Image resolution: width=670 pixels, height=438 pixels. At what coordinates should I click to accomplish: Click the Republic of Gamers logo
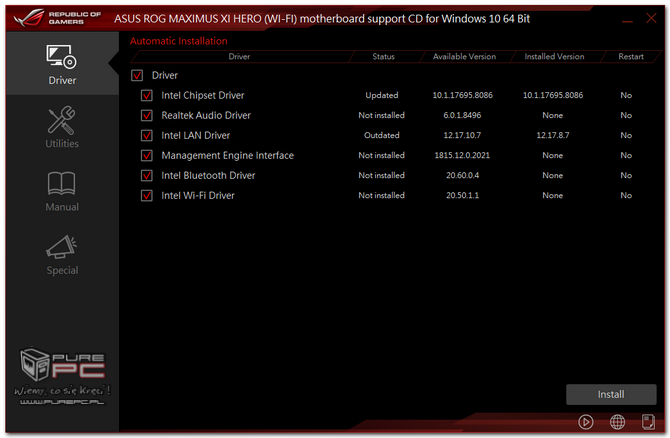coord(57,18)
